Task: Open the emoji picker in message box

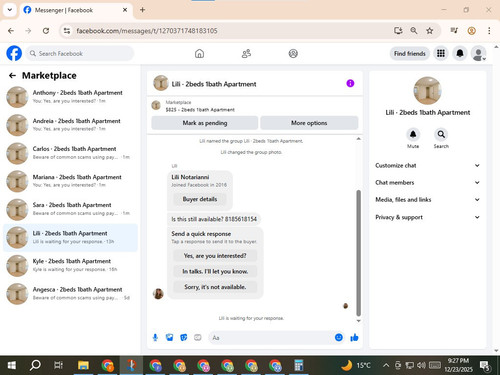Action: click(339, 337)
